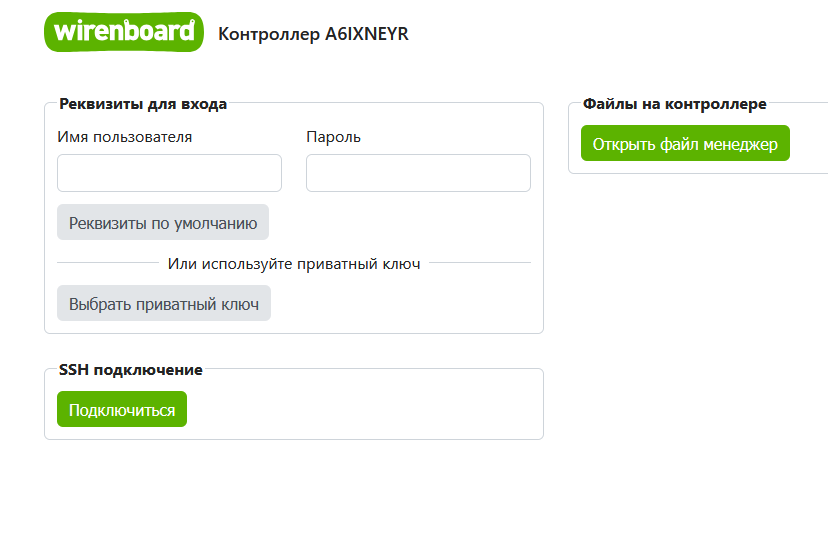Viewport: 828px width, 558px height.
Task: Focus the Пароль input field
Action: [x=418, y=173]
